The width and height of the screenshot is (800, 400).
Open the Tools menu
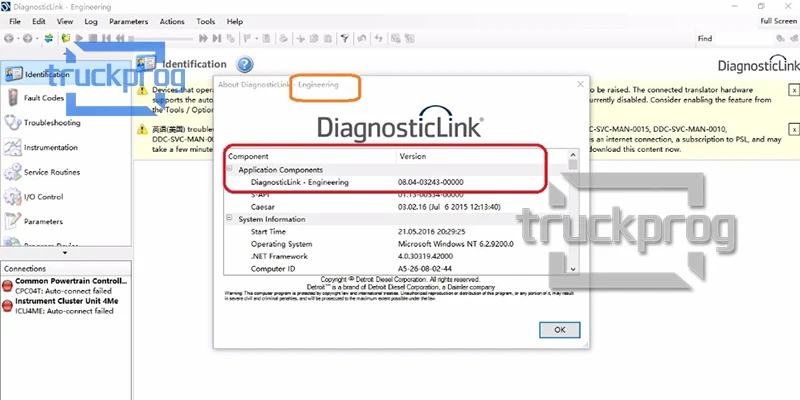pos(206,21)
